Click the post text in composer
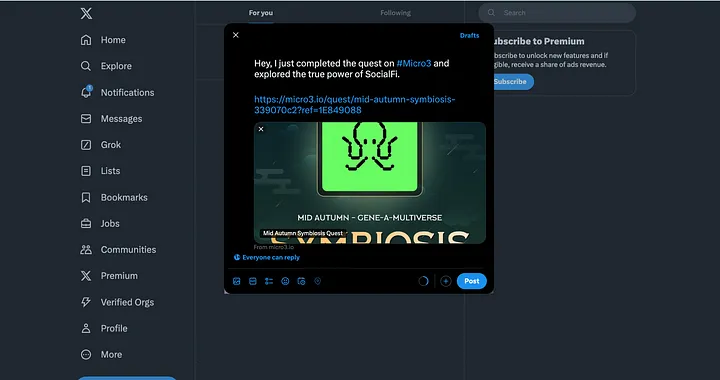Viewport: 720px width, 380px height. click(352, 68)
